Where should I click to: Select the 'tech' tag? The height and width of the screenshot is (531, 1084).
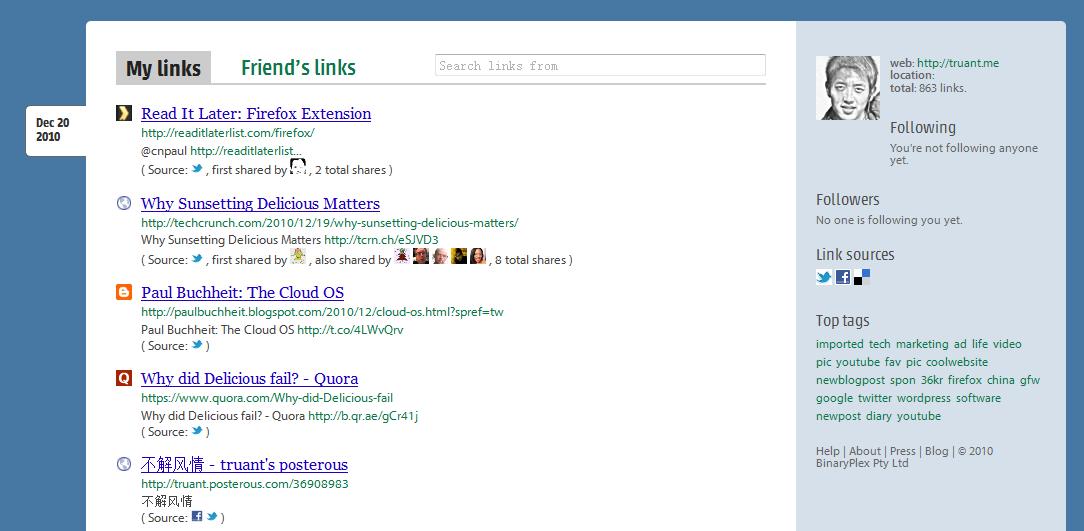click(879, 344)
